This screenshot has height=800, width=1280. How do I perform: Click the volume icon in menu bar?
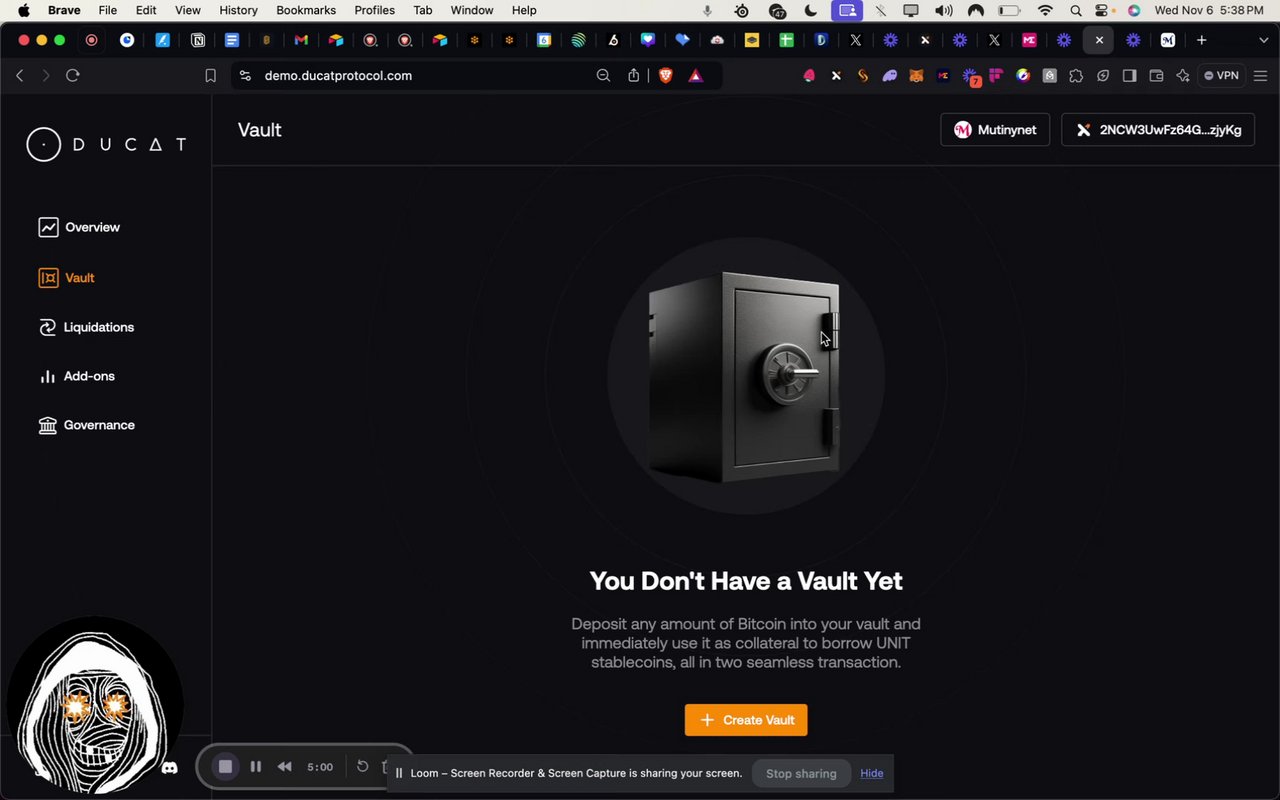click(x=943, y=10)
